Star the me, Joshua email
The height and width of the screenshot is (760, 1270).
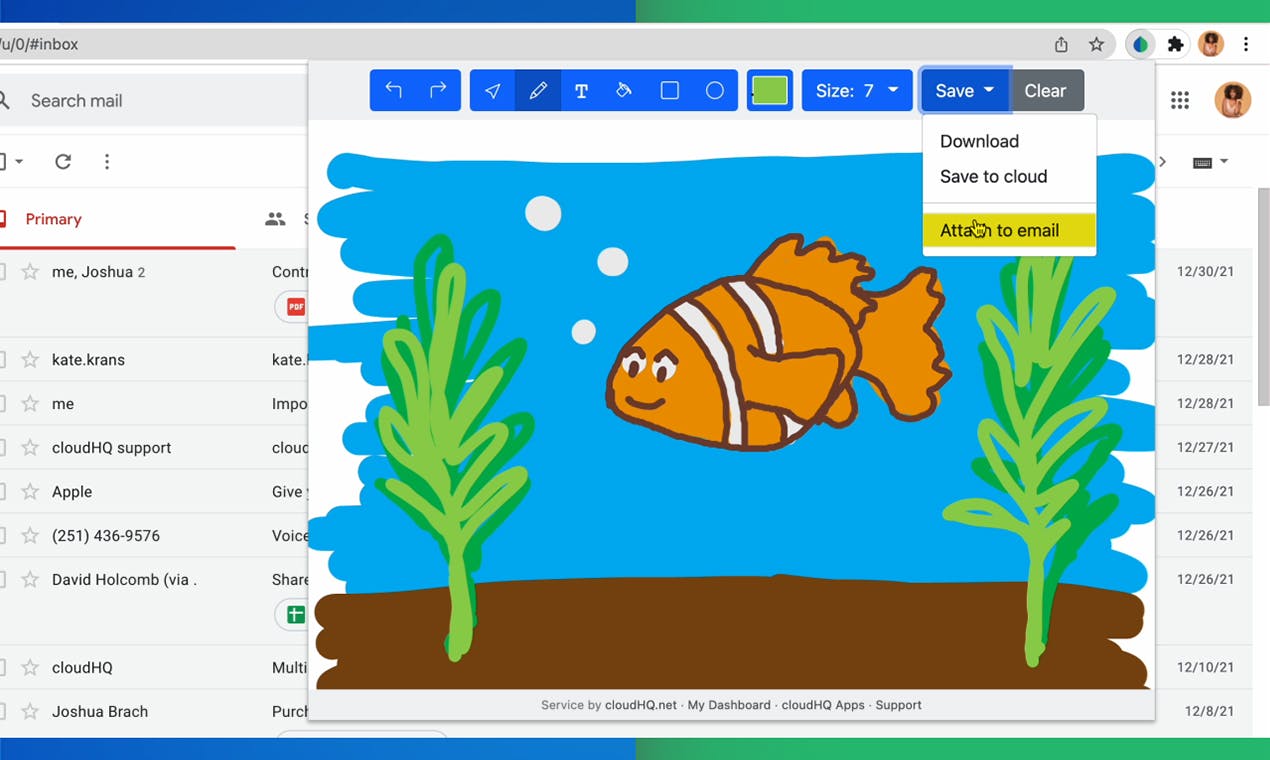pyautogui.click(x=31, y=272)
